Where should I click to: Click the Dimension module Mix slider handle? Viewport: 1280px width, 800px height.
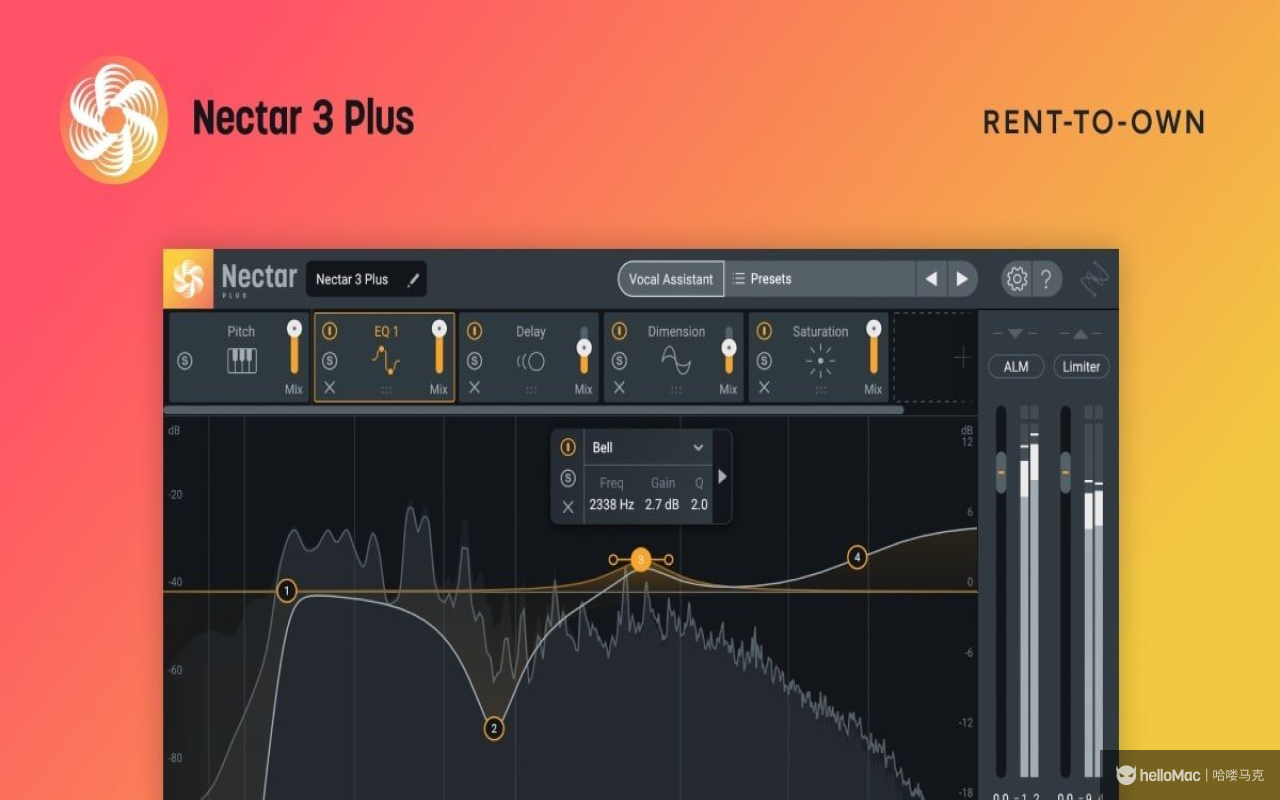coord(729,347)
